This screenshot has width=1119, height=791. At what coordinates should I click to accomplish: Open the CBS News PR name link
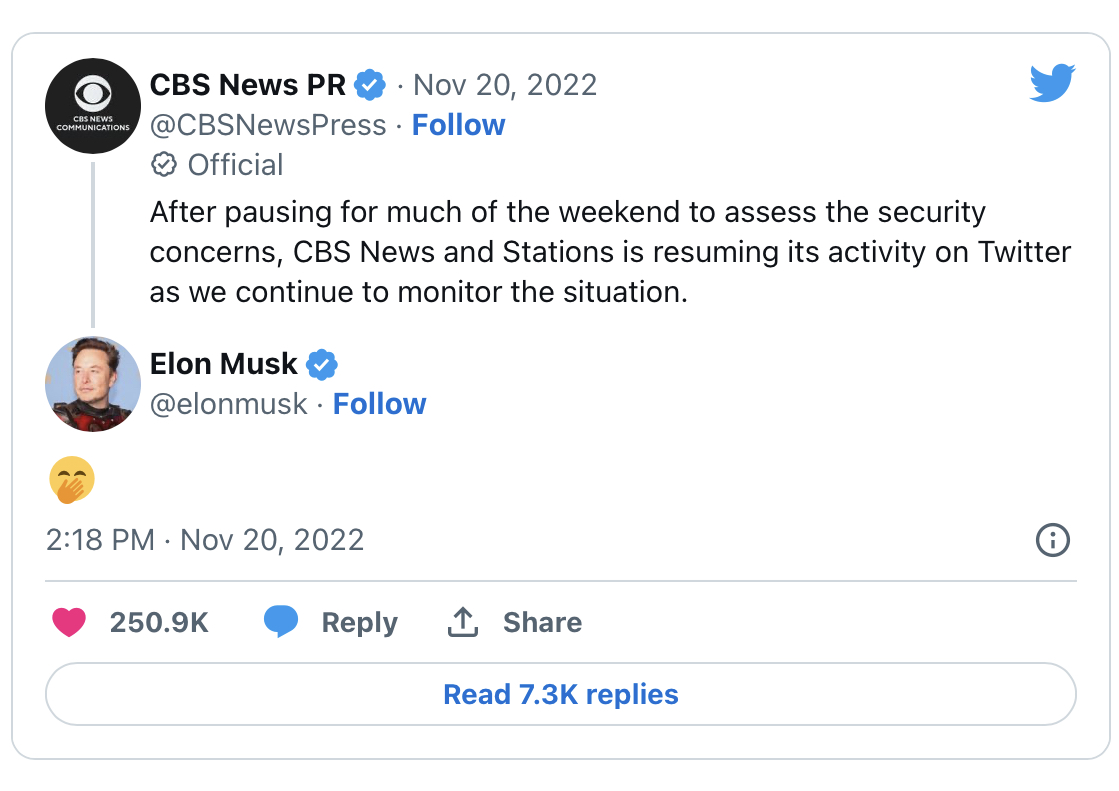coord(247,85)
